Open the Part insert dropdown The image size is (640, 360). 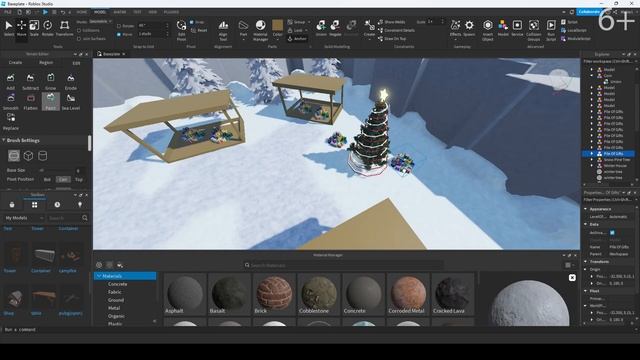point(243,40)
